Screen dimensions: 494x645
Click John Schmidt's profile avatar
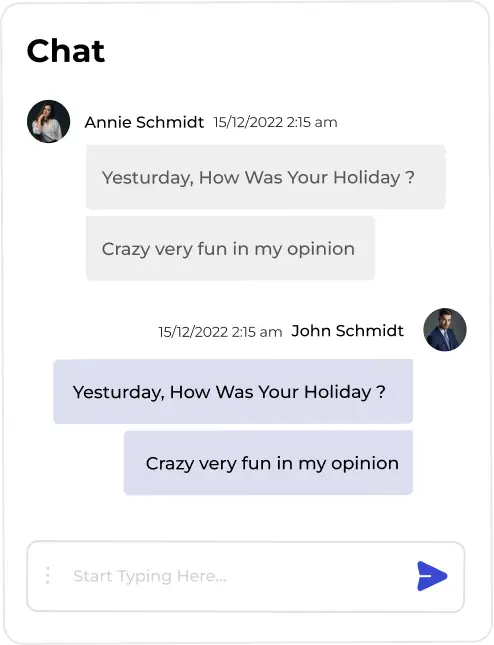(x=445, y=329)
